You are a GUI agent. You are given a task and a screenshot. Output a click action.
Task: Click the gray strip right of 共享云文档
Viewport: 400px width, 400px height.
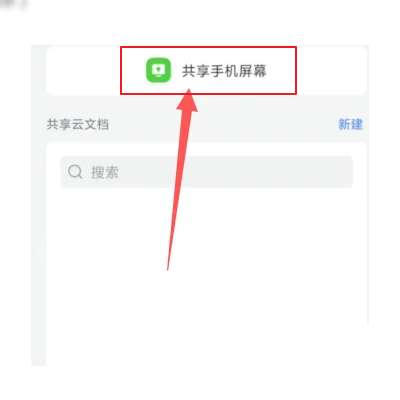click(223, 124)
